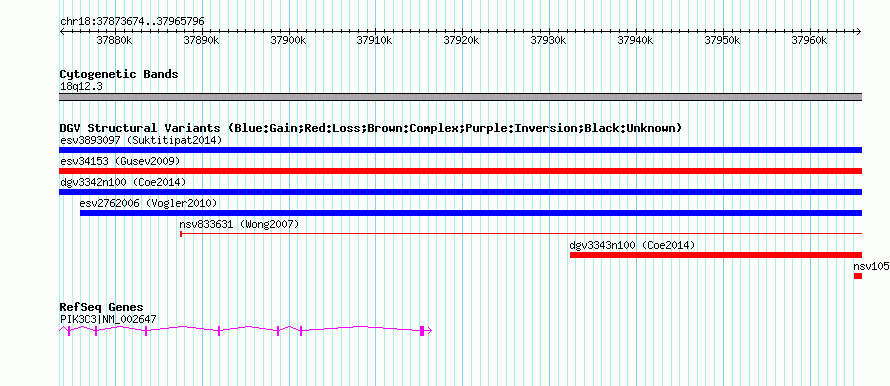The height and width of the screenshot is (386, 890).
Task: Click the 37950k ruler tick label
Action: pyautogui.click(x=723, y=41)
